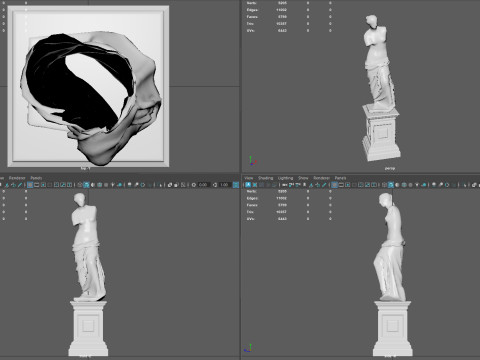Viewport: 480px width, 360px height.
Task: Click 'Faces:' readout in side view panel
Action: pyautogui.click(x=252, y=205)
